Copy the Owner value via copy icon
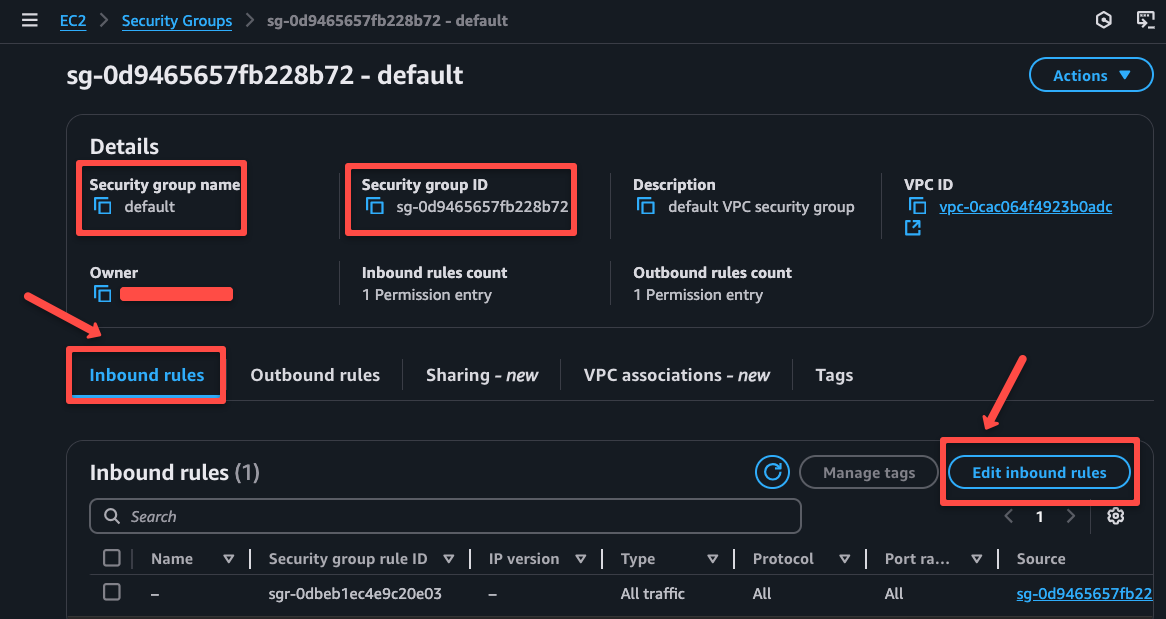Image resolution: width=1166 pixels, height=619 pixels. (x=102, y=293)
